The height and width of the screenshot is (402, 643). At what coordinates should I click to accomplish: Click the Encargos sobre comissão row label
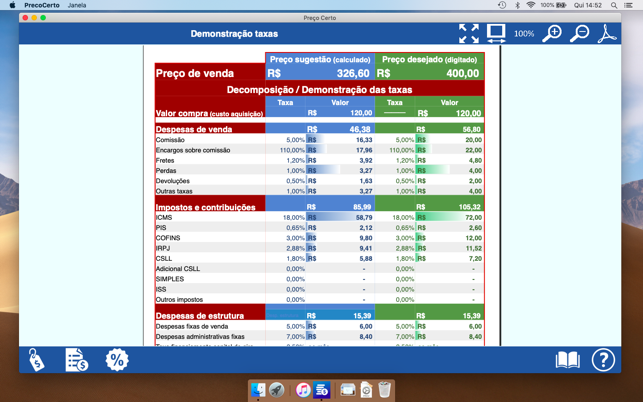tap(193, 150)
